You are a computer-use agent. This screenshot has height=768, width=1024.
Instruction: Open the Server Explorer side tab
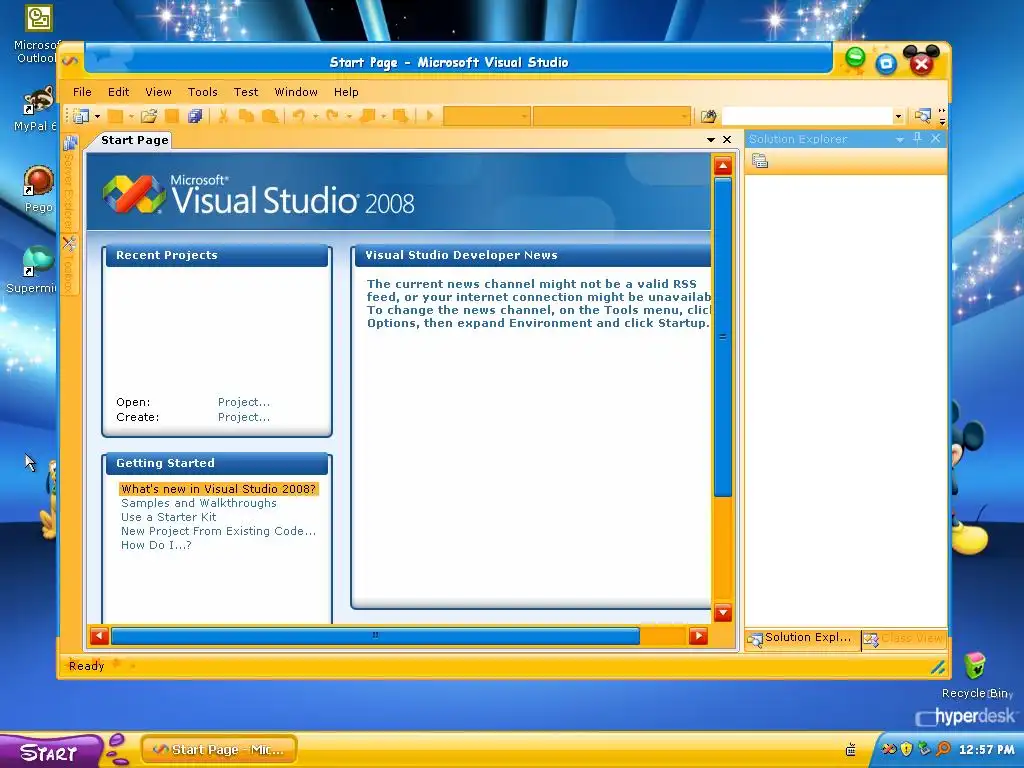69,184
